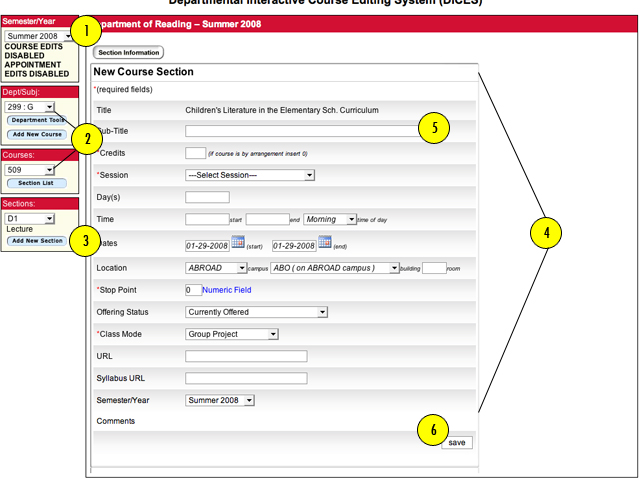Open the Morning time of day dropdown
The width and height of the screenshot is (640, 490).
pos(330,219)
